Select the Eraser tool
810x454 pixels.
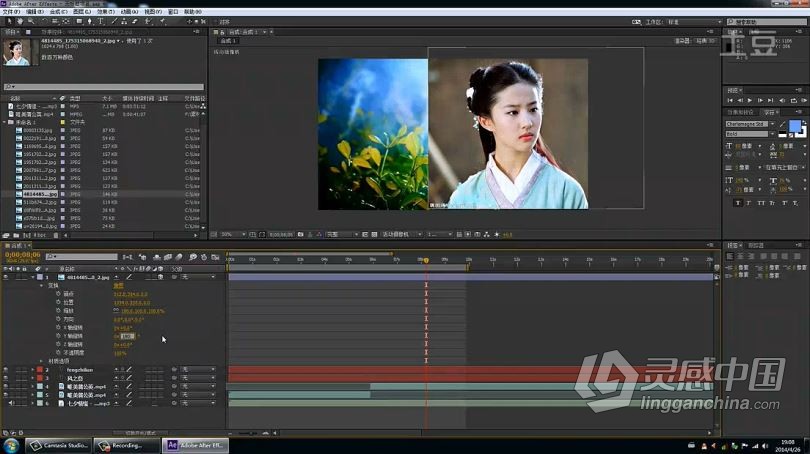[x=135, y=21]
